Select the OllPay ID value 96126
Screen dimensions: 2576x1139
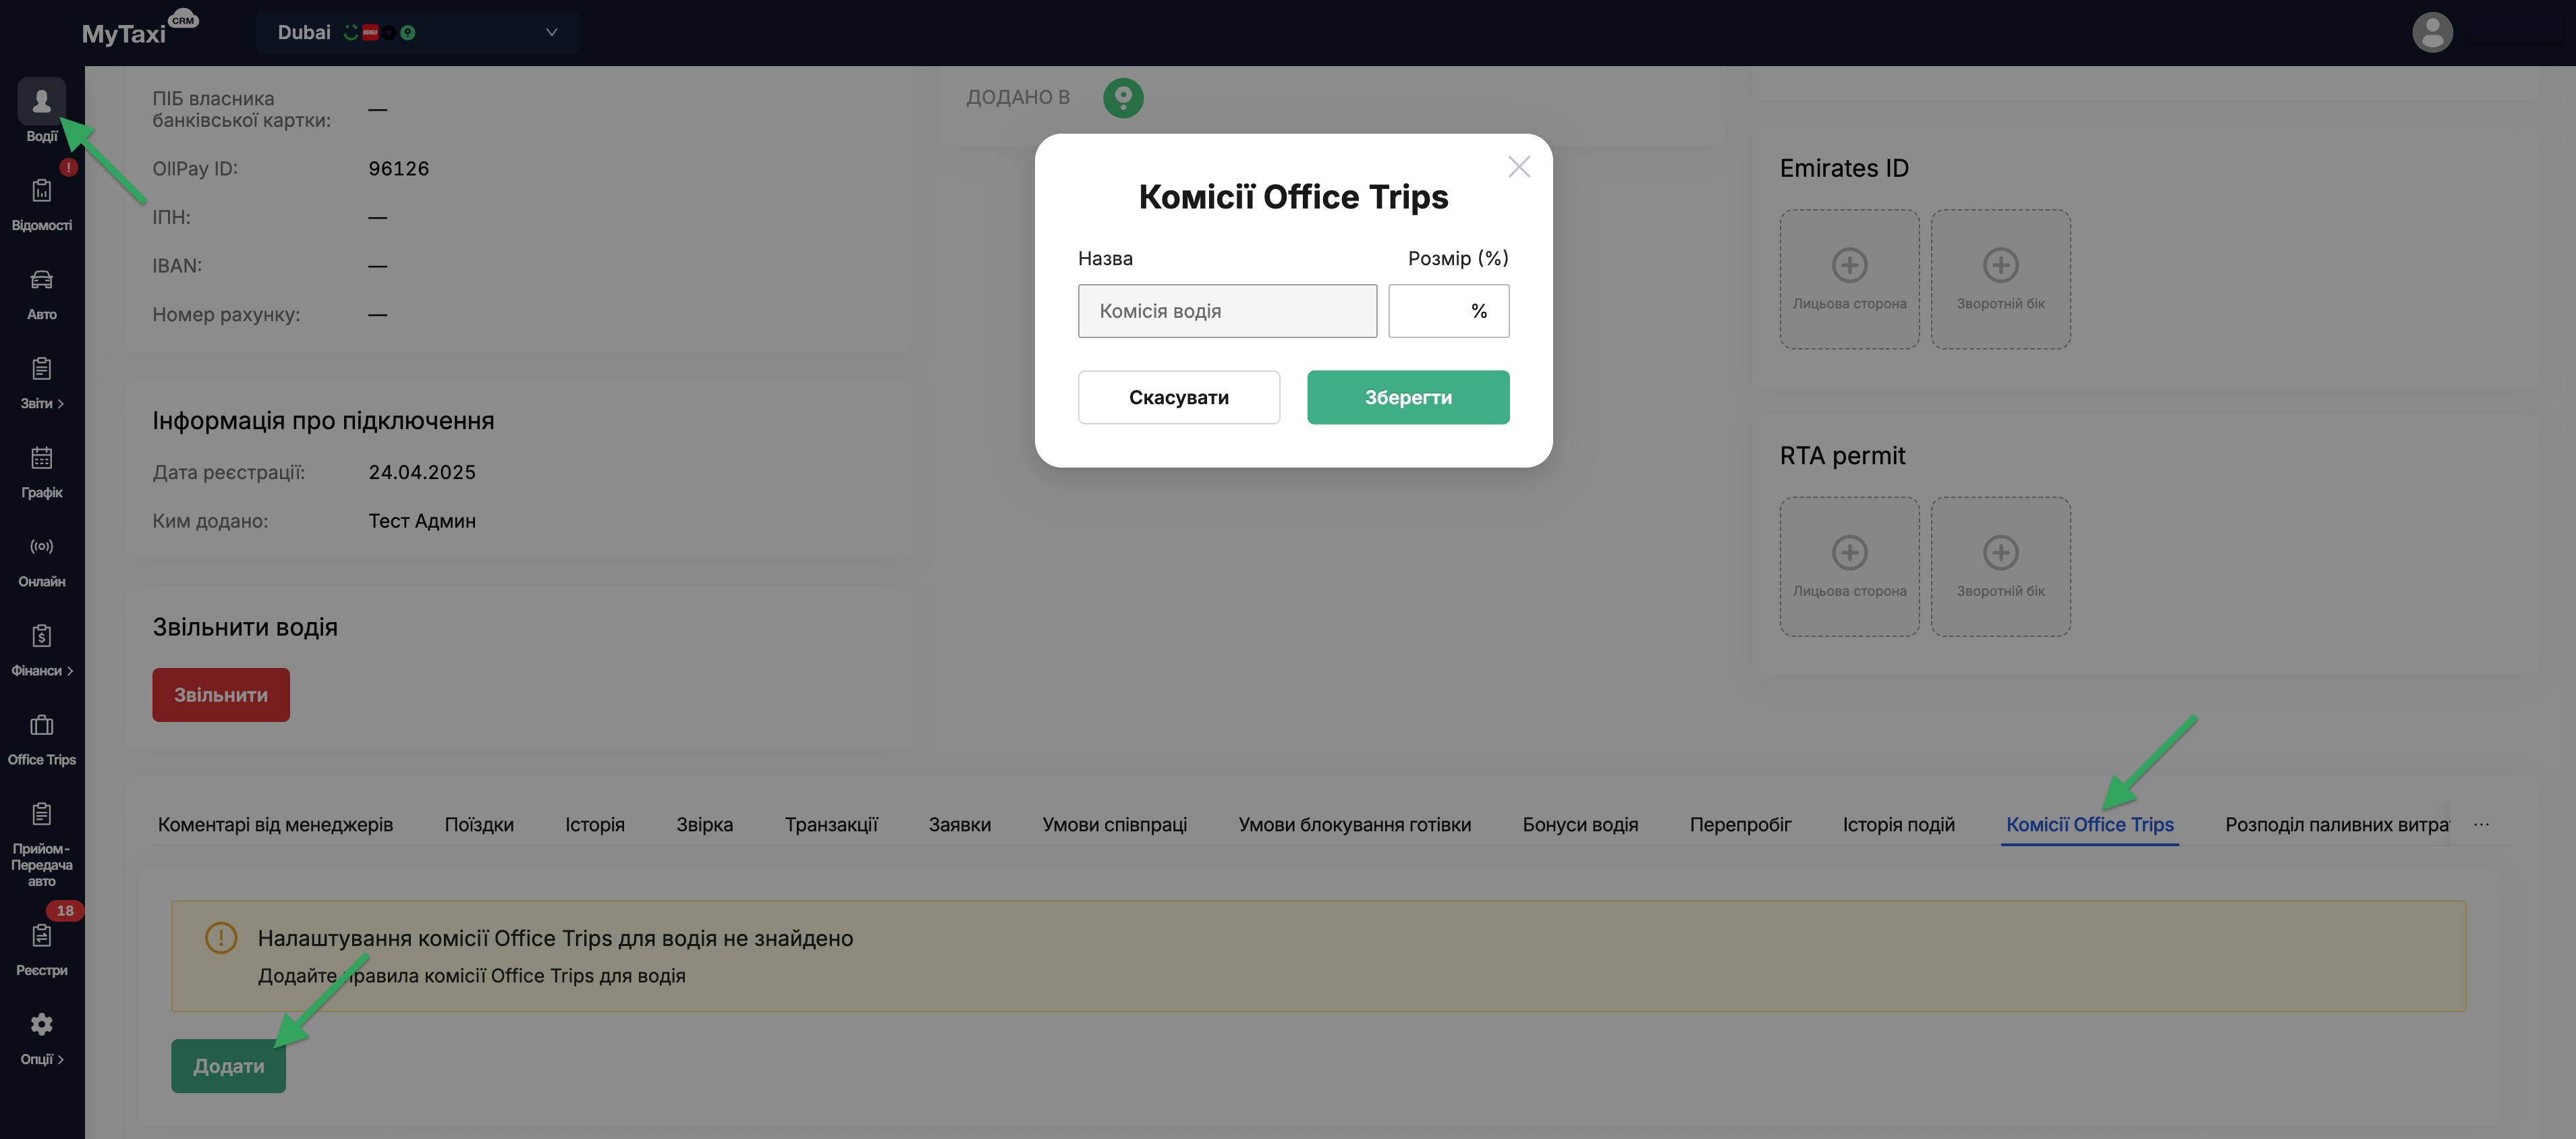tap(398, 168)
